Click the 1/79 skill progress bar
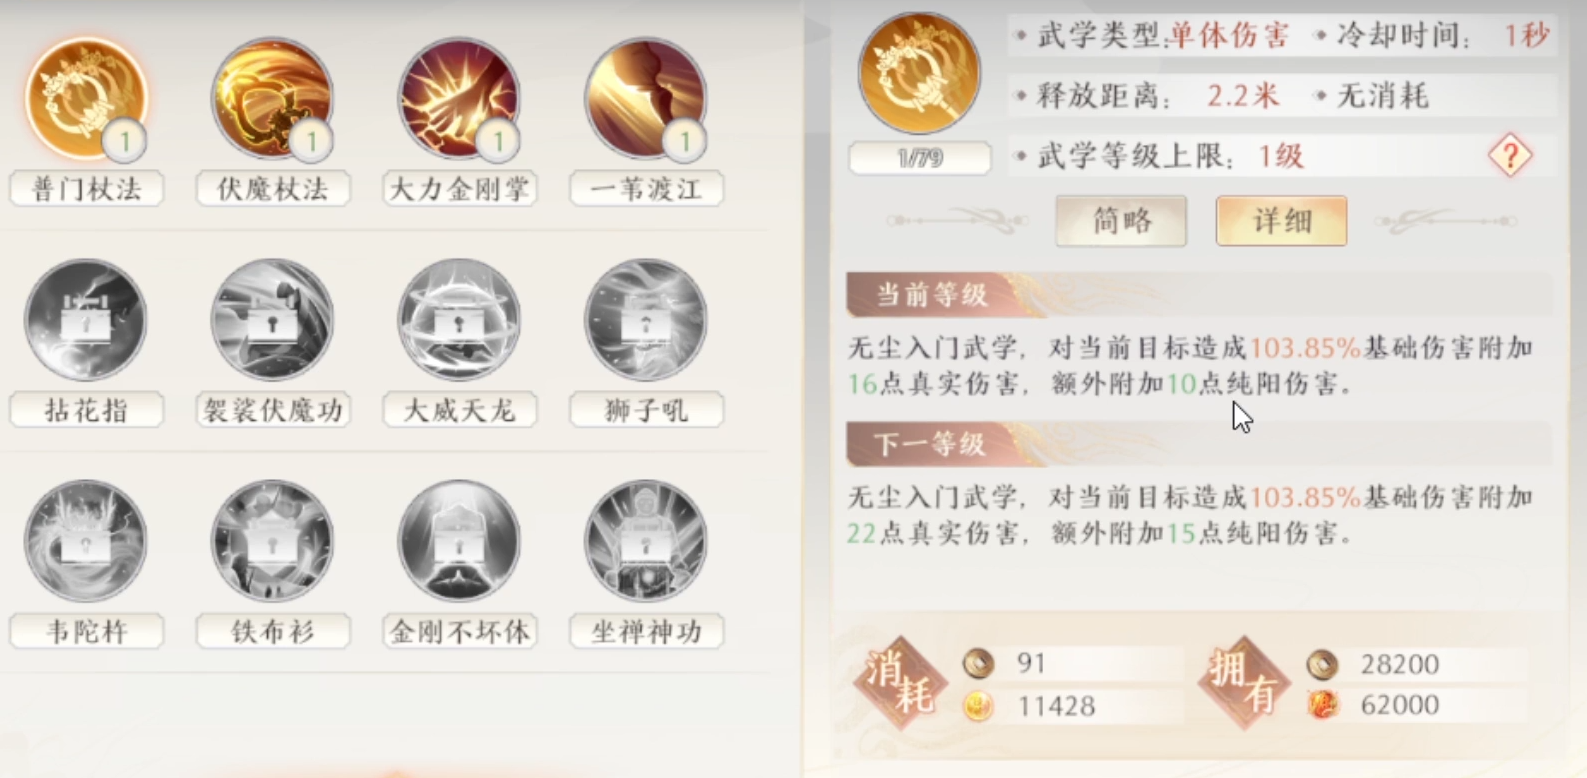 [920, 158]
